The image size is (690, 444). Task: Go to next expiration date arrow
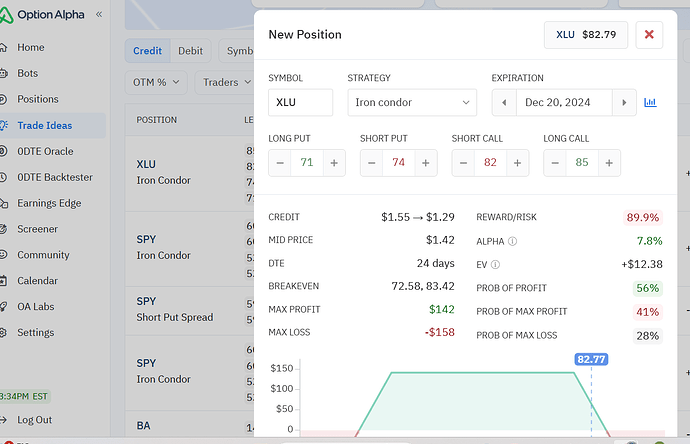625,102
